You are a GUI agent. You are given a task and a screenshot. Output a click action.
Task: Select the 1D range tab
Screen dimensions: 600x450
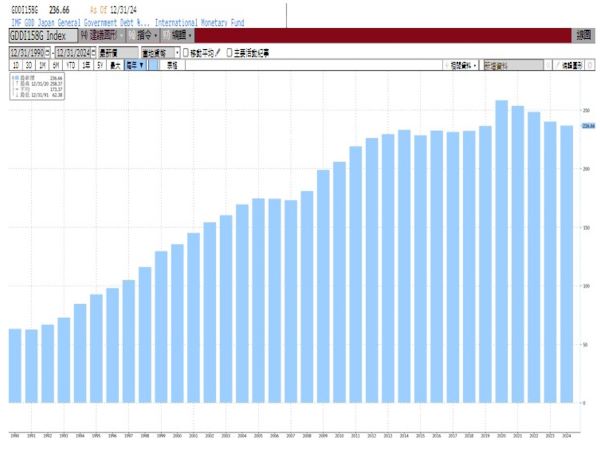tap(16, 65)
